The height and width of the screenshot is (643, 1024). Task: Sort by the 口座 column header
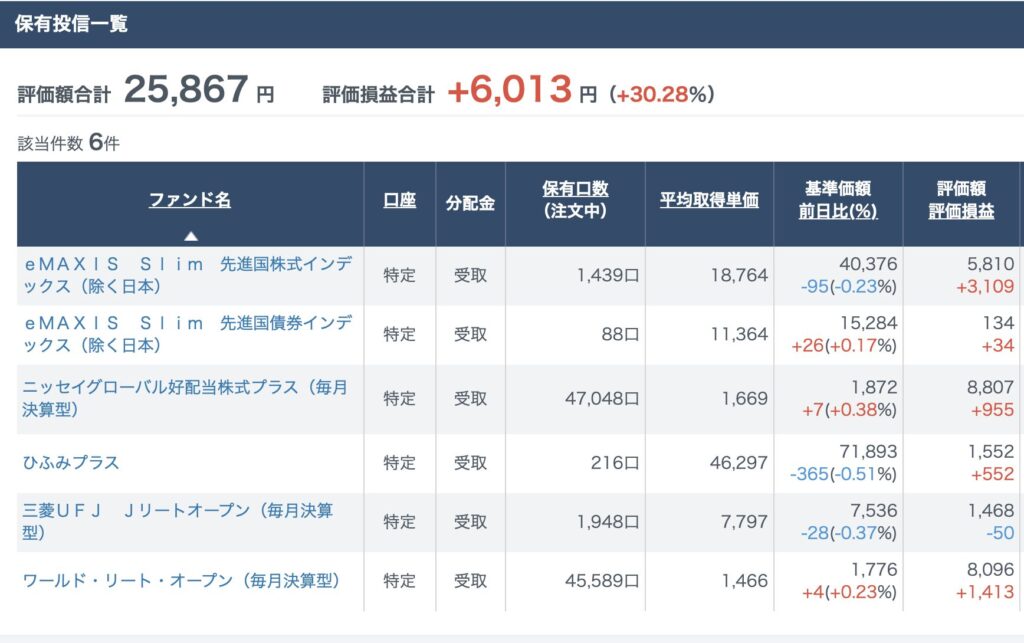pos(399,200)
